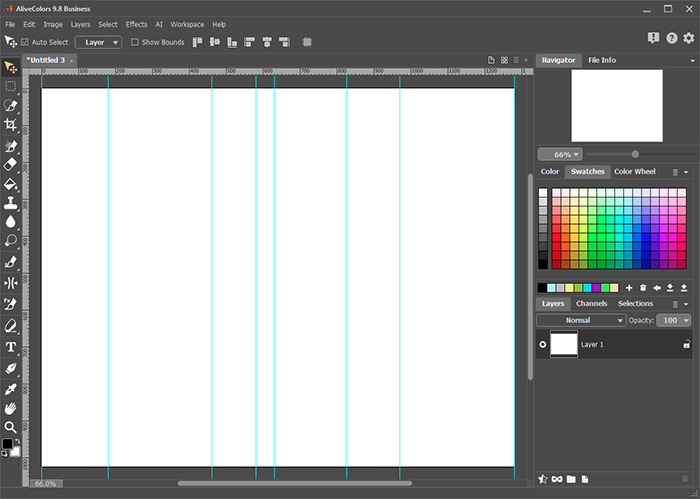
Task: Select the Zoom magnifier tool
Action: click(10, 427)
